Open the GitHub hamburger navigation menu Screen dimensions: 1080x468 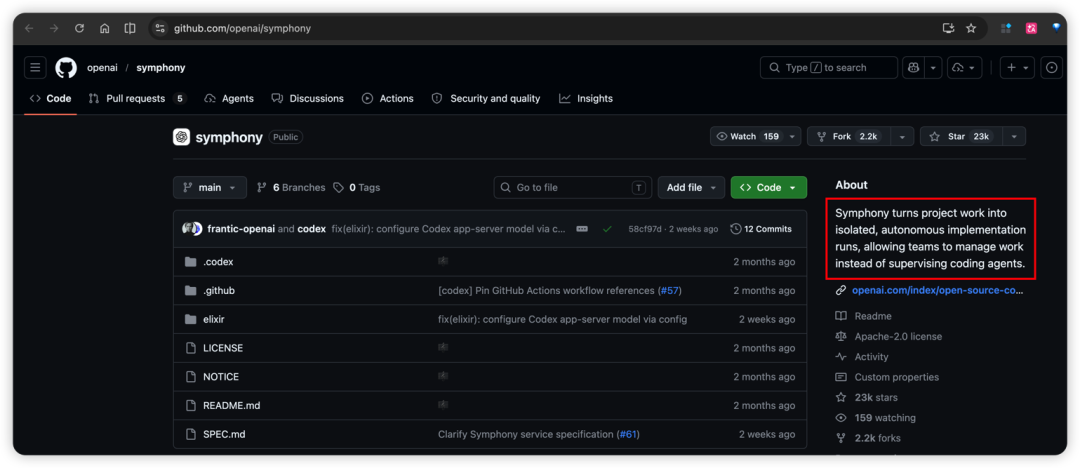[x=35, y=68]
